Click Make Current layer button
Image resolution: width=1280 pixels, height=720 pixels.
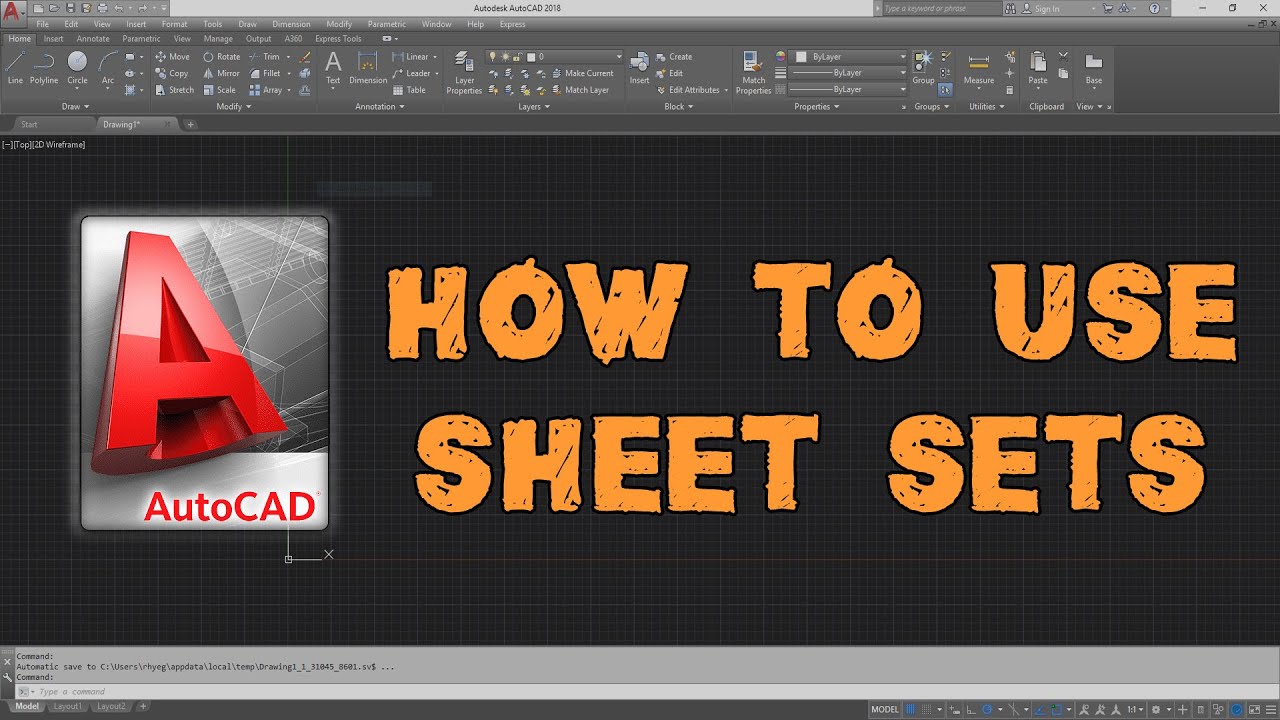(x=583, y=73)
